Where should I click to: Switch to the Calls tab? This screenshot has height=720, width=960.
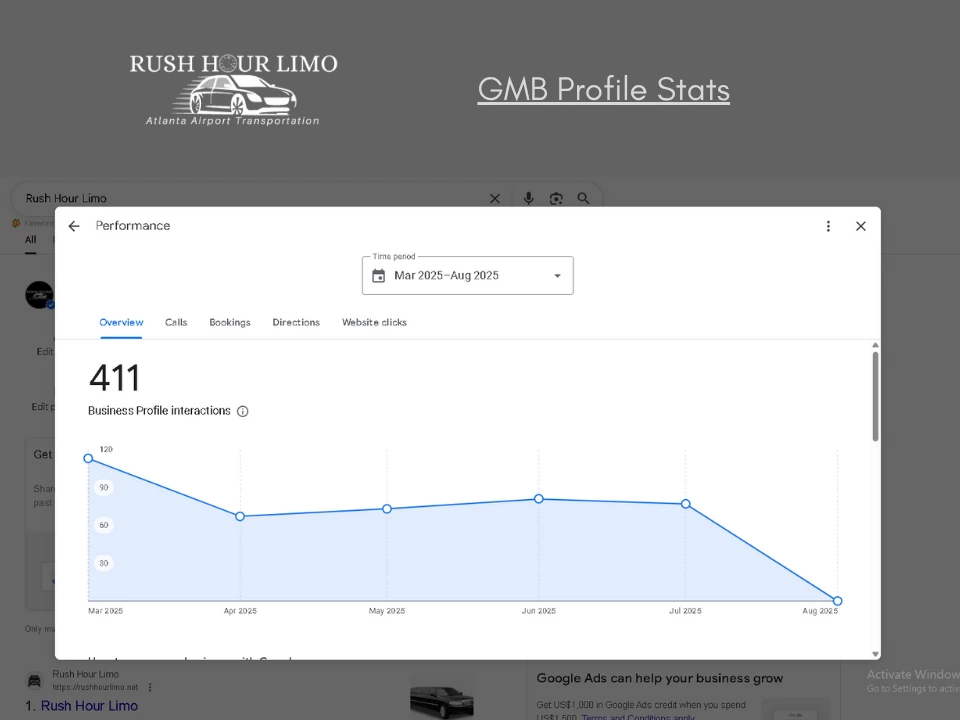[176, 322]
